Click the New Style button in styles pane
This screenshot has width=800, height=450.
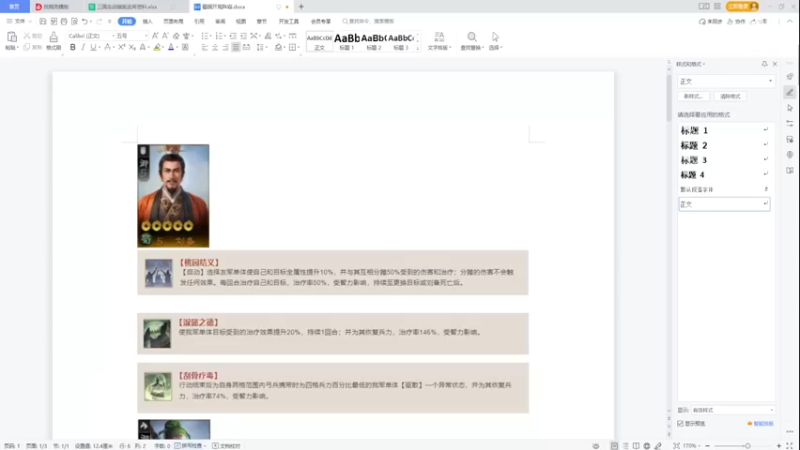coord(693,96)
